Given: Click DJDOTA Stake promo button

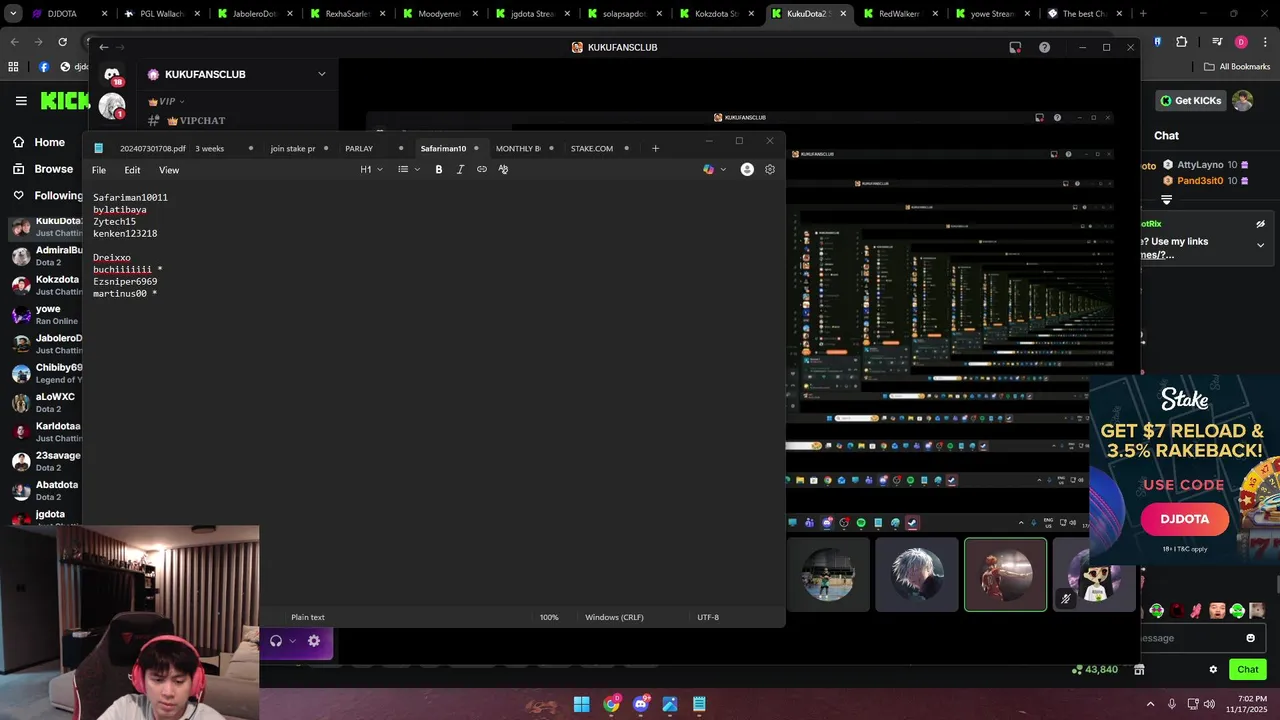Looking at the screenshot, I should pyautogui.click(x=1185, y=519).
